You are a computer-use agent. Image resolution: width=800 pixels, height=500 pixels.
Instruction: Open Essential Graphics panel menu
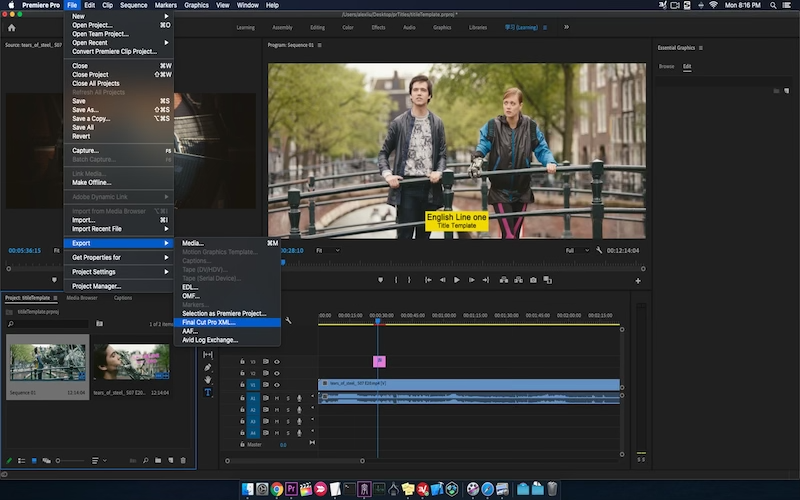click(x=701, y=48)
